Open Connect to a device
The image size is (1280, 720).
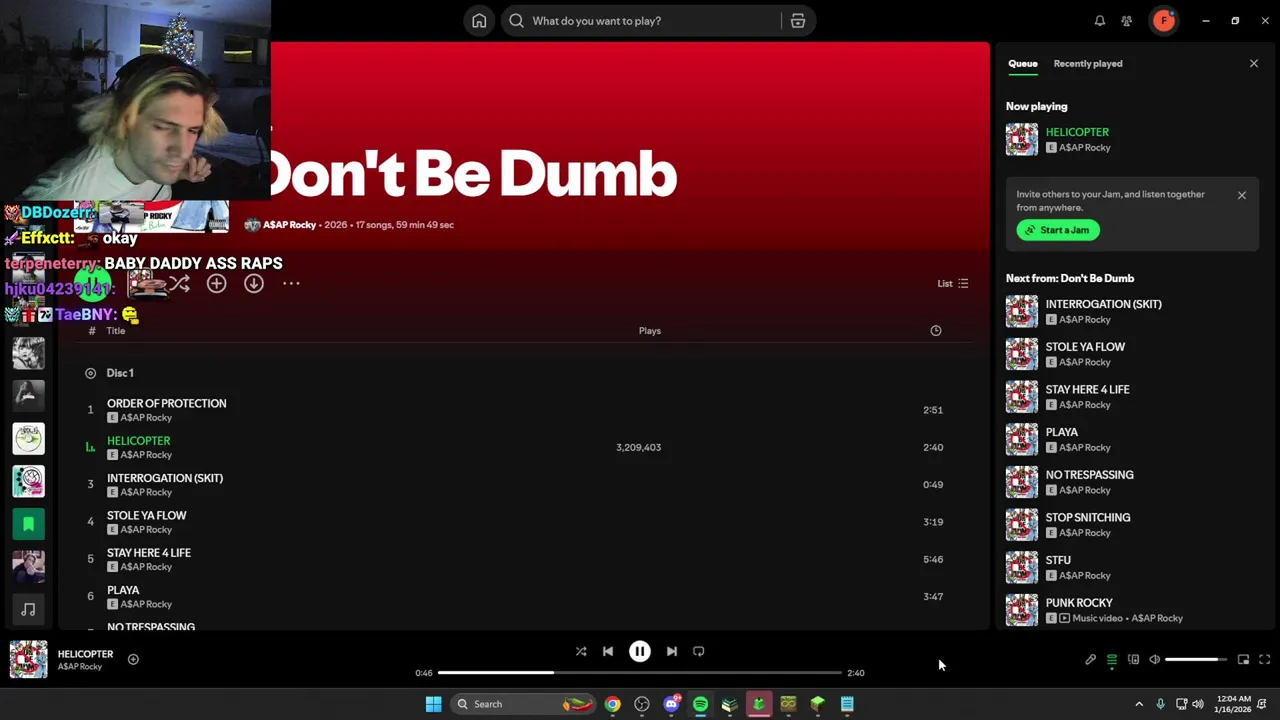[x=1133, y=660]
